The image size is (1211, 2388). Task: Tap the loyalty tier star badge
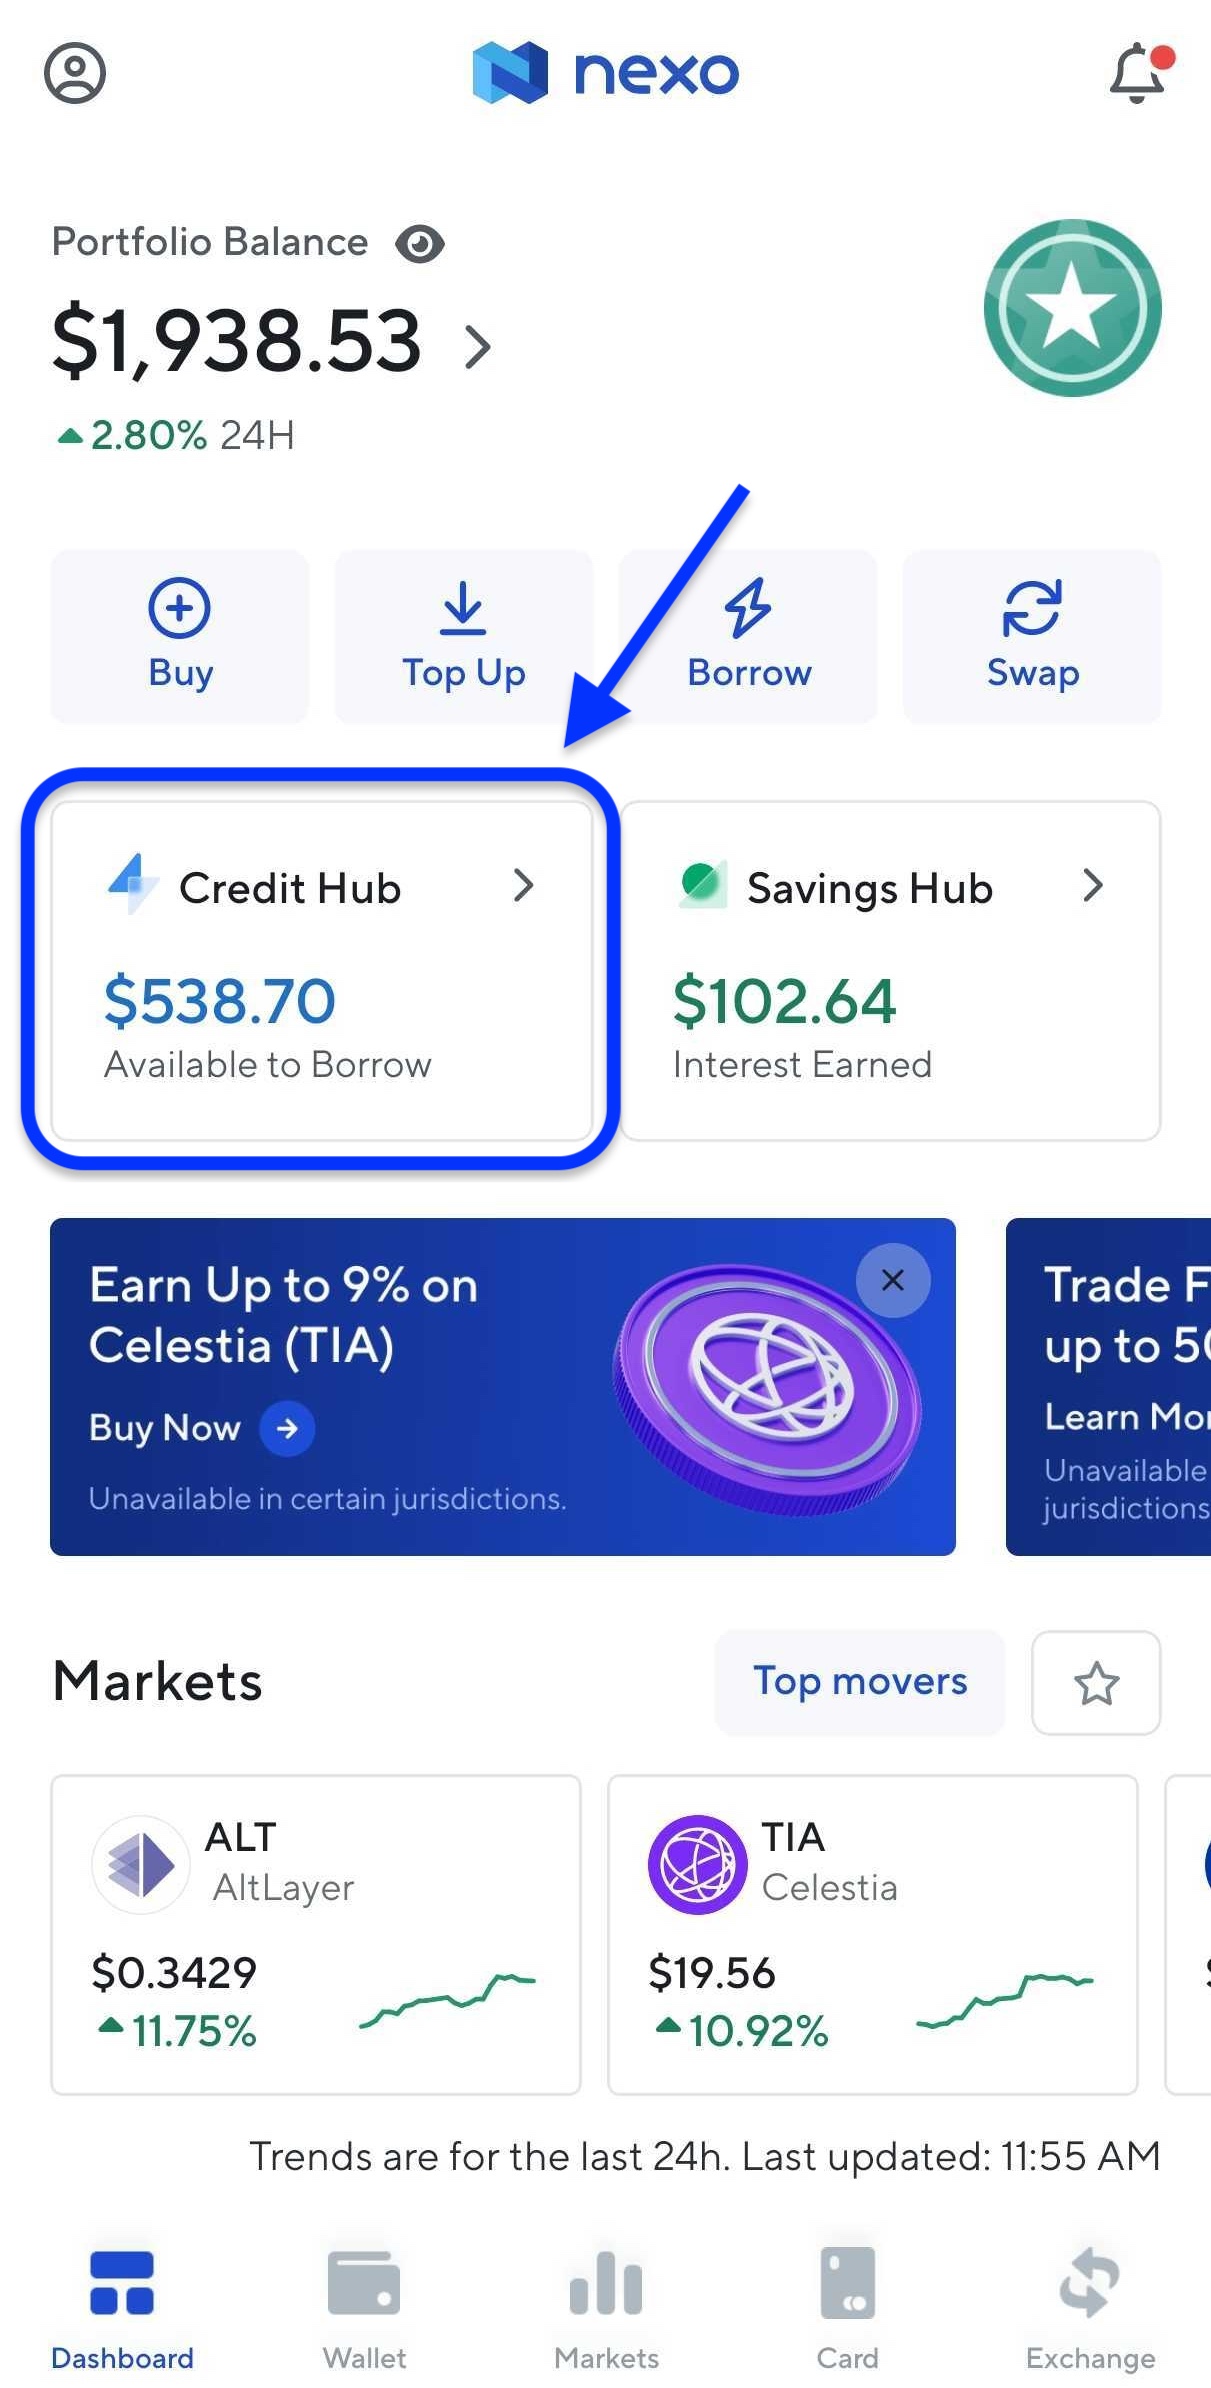tap(1071, 306)
